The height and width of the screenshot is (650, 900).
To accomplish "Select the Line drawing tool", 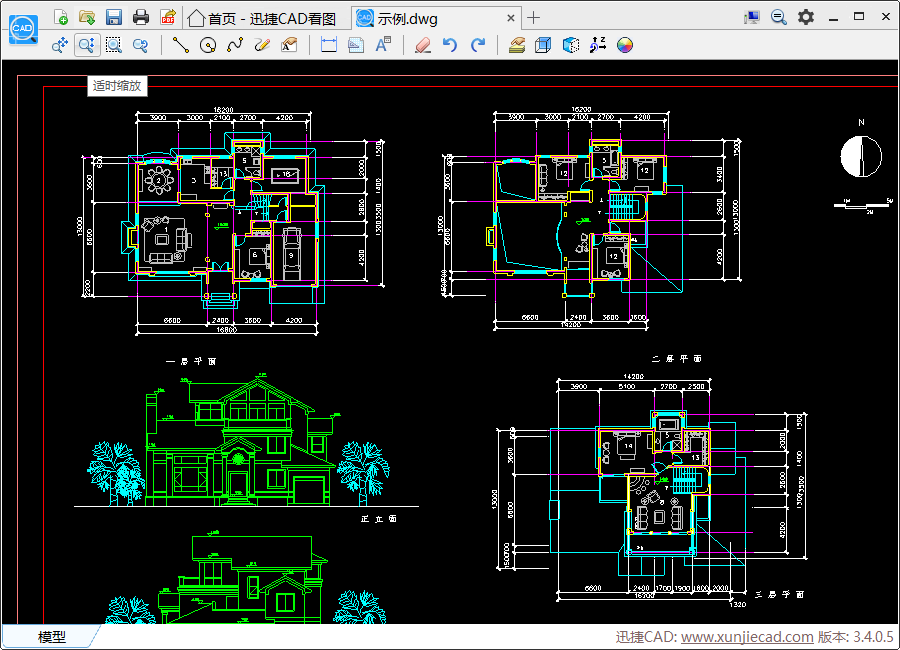I will click(x=181, y=45).
